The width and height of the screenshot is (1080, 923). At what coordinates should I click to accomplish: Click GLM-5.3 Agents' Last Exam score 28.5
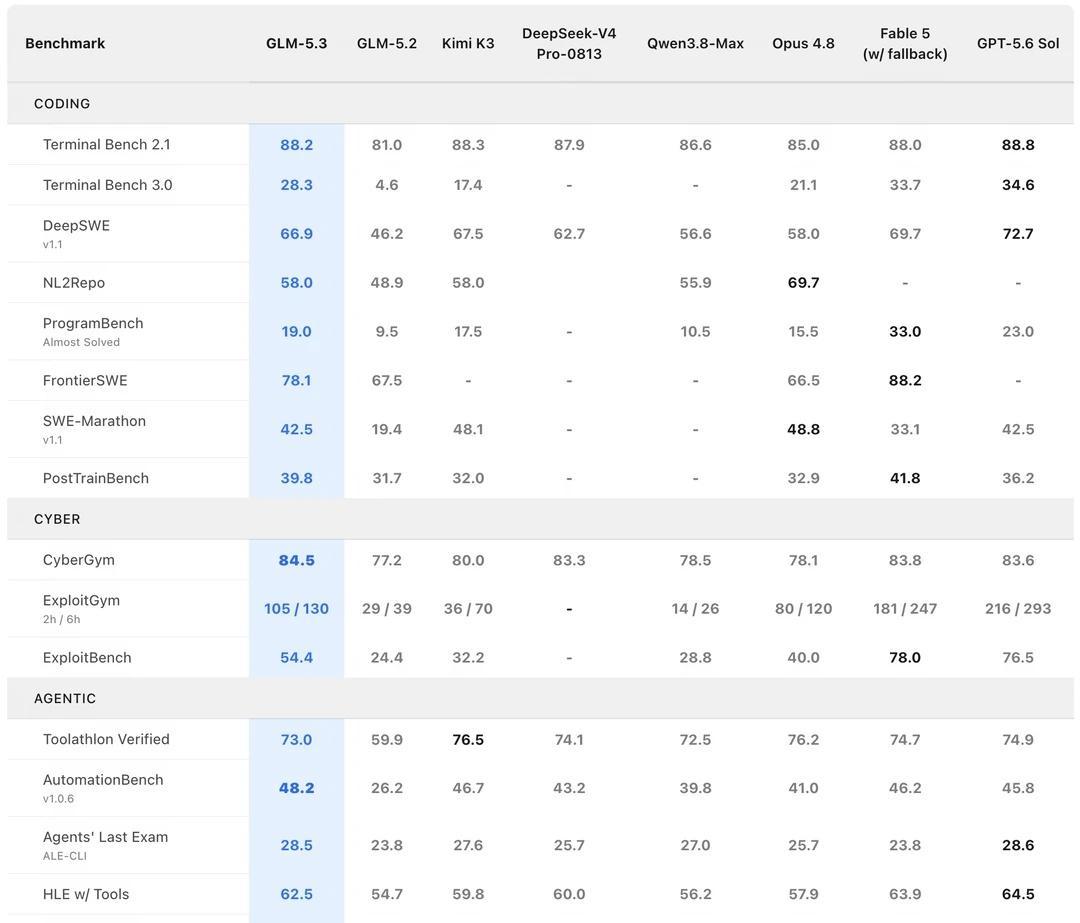296,845
